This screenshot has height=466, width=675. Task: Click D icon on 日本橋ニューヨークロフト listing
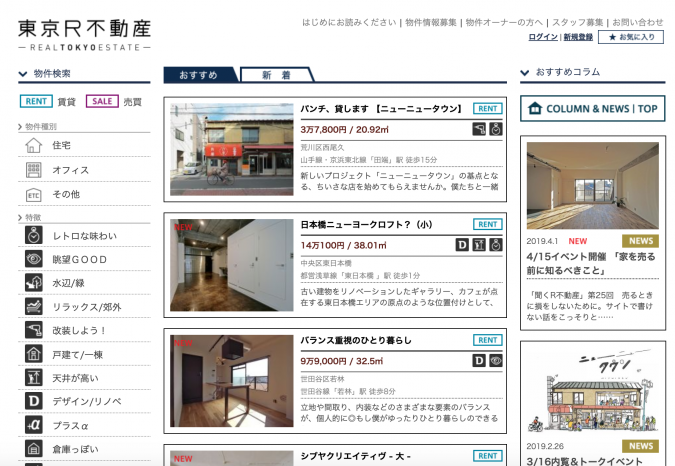pyautogui.click(x=462, y=245)
